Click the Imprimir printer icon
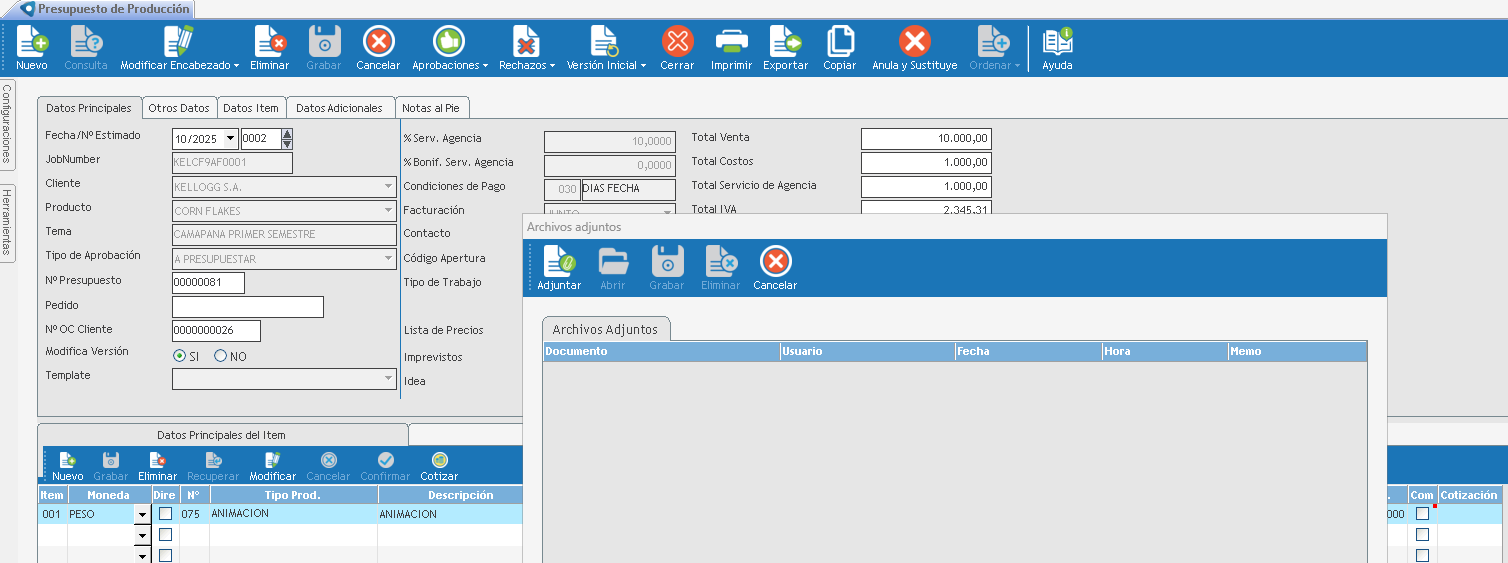Screen dimensions: 1508x563 pos(731,48)
